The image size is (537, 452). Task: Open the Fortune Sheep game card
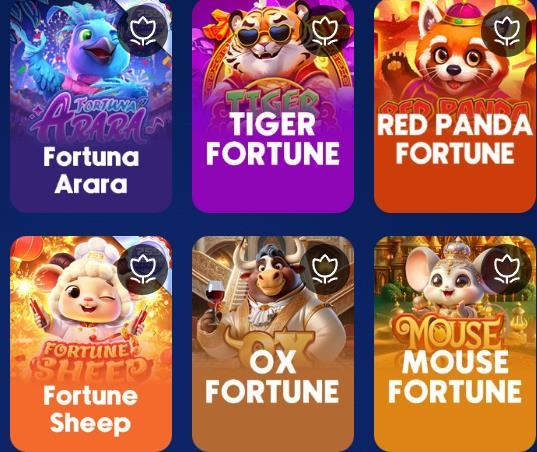click(x=91, y=344)
